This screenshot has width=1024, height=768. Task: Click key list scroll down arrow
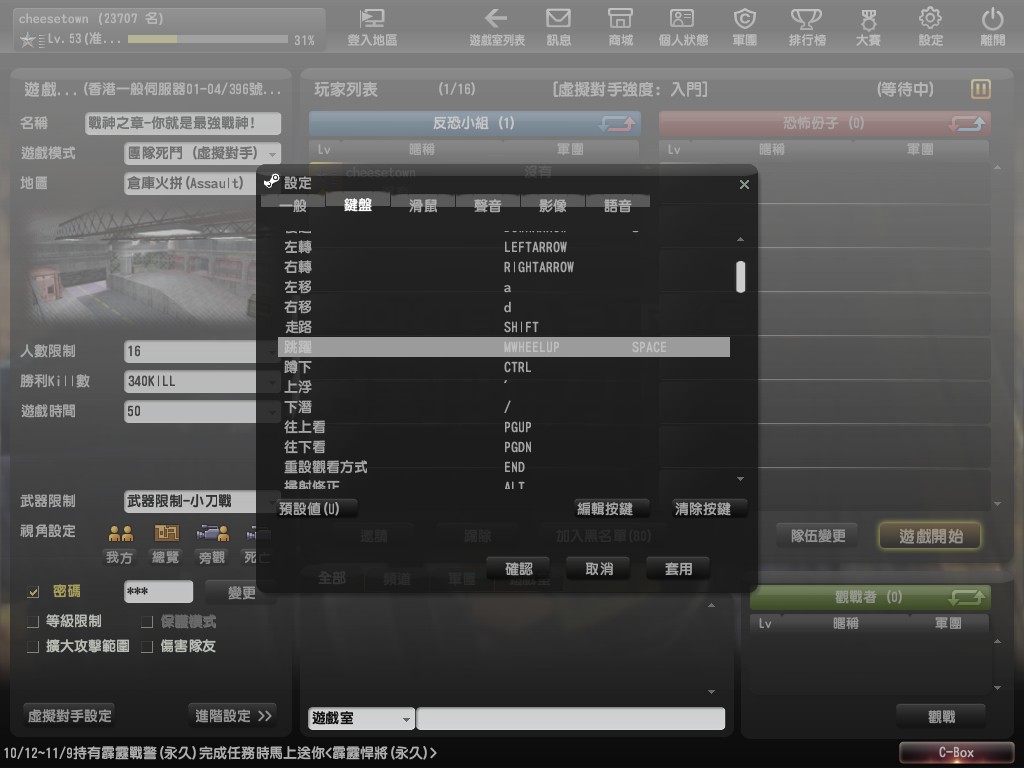click(740, 479)
